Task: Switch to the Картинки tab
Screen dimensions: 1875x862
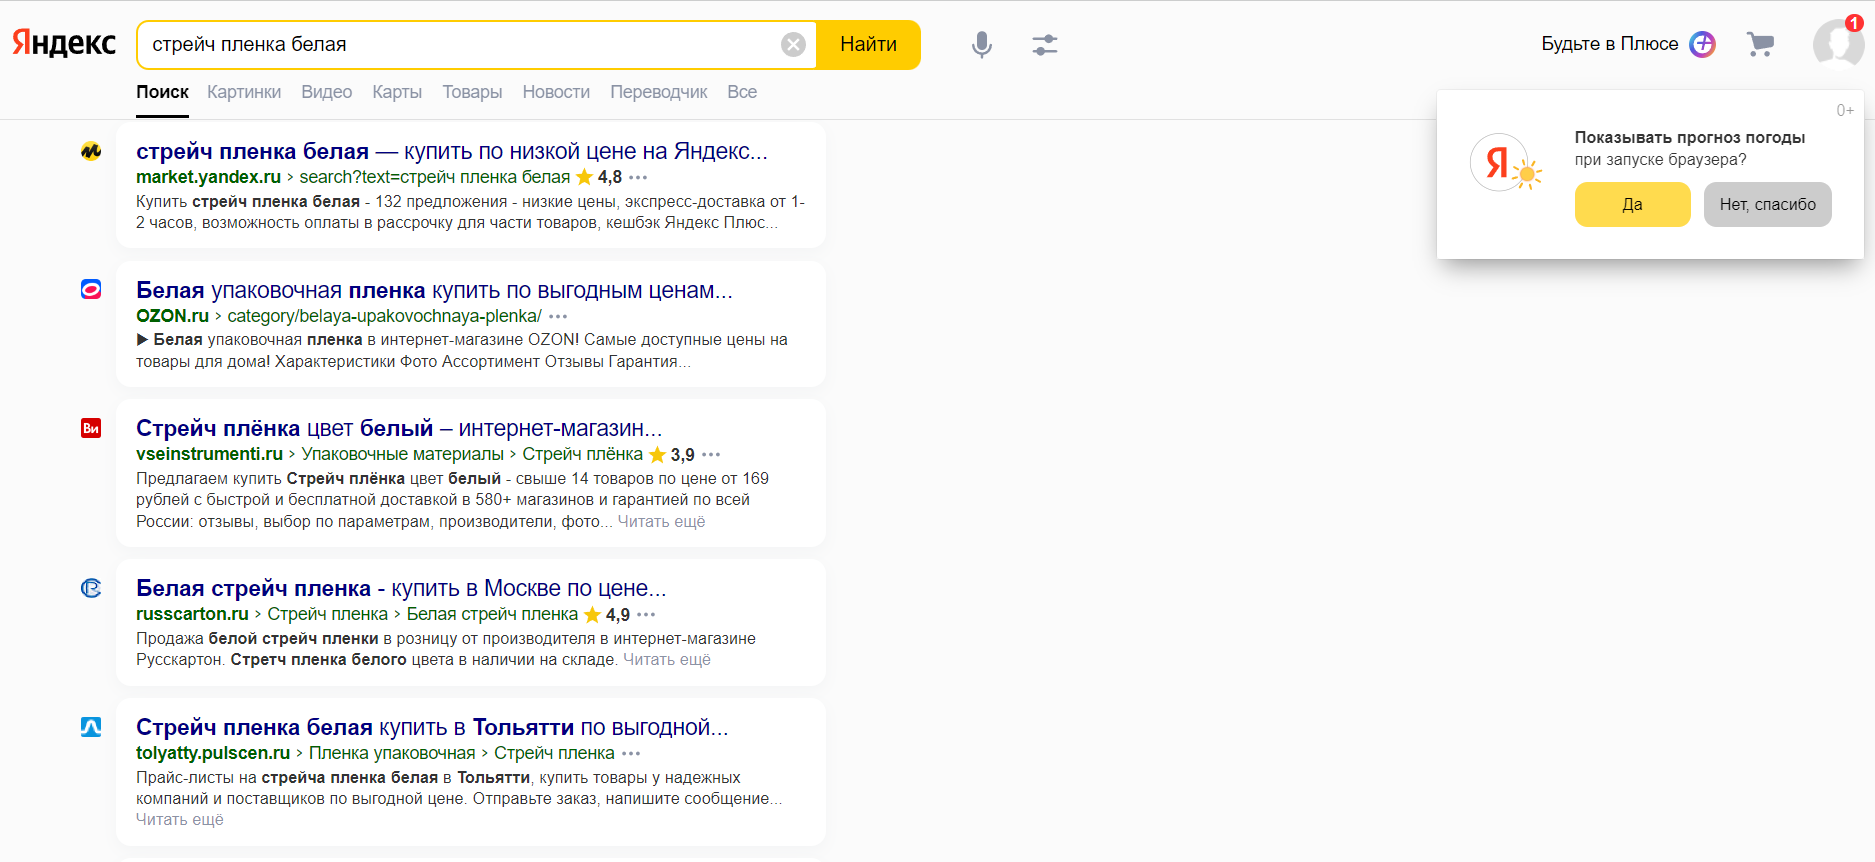Action: tap(244, 92)
